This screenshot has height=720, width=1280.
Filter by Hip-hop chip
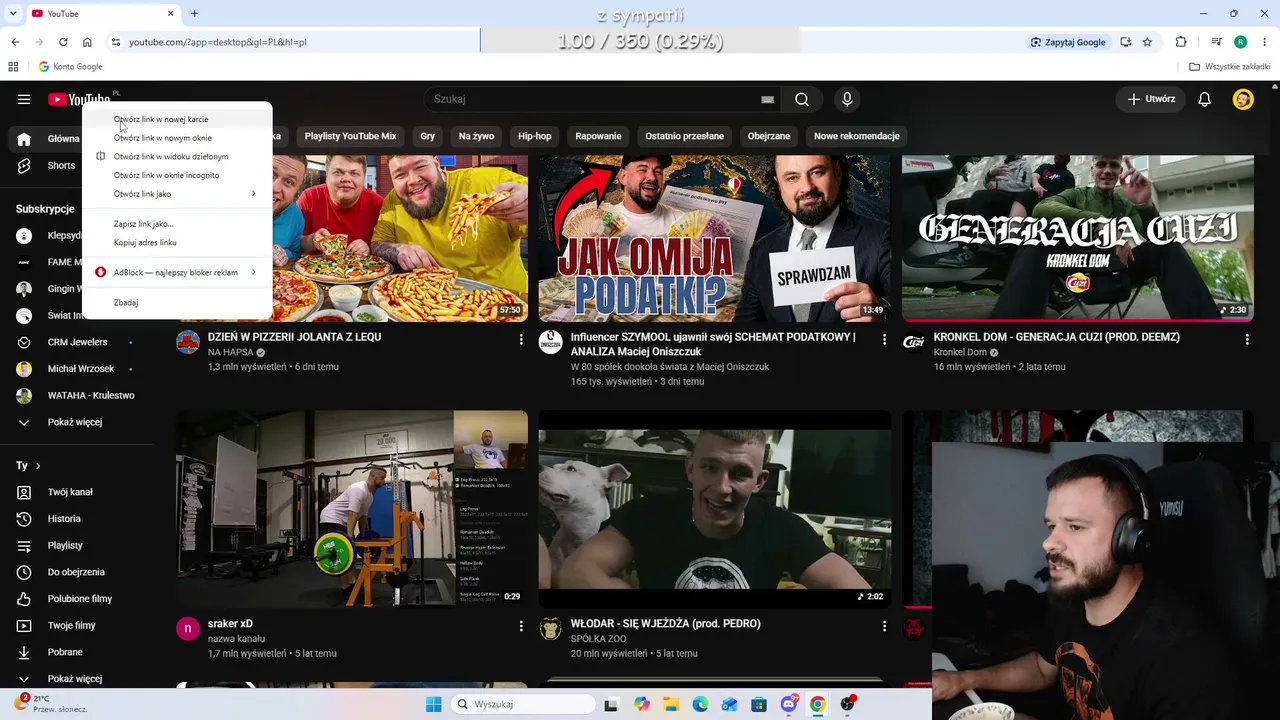tap(535, 136)
